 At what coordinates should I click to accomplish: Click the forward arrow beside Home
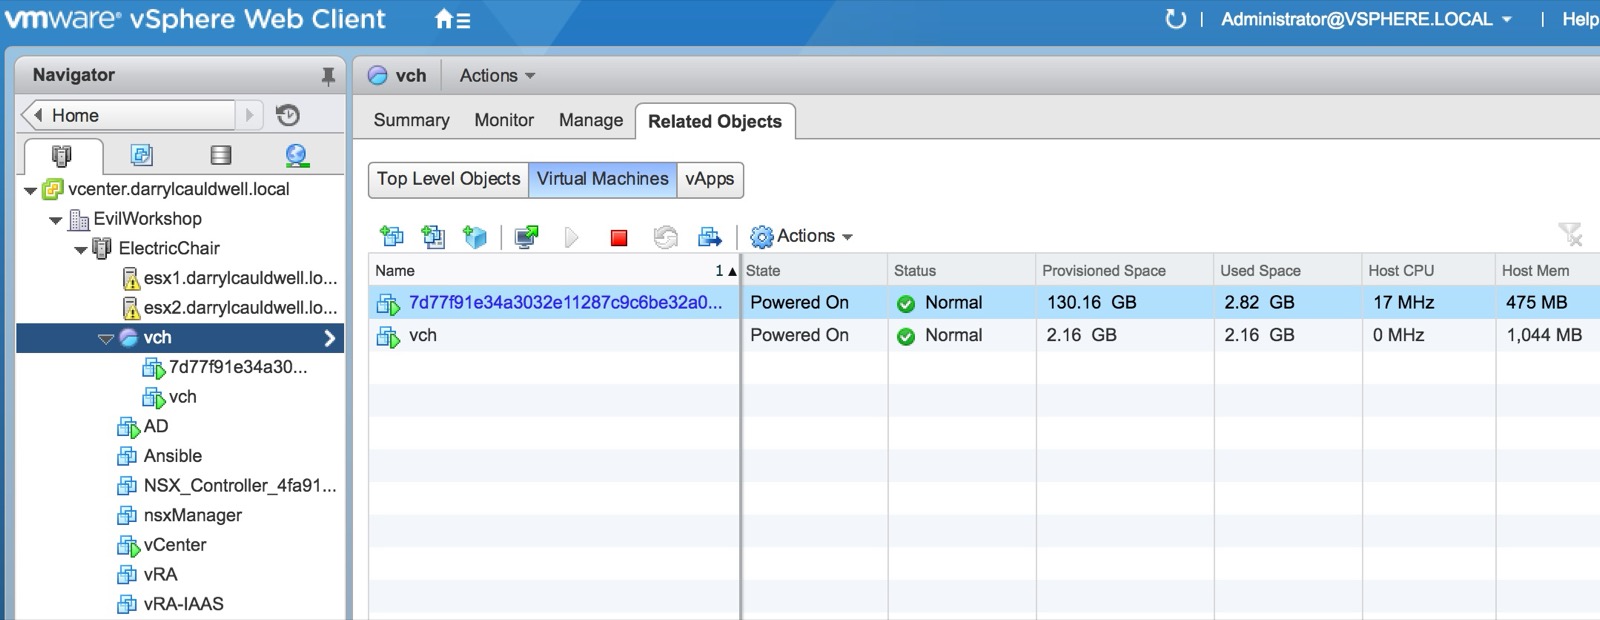(250, 115)
